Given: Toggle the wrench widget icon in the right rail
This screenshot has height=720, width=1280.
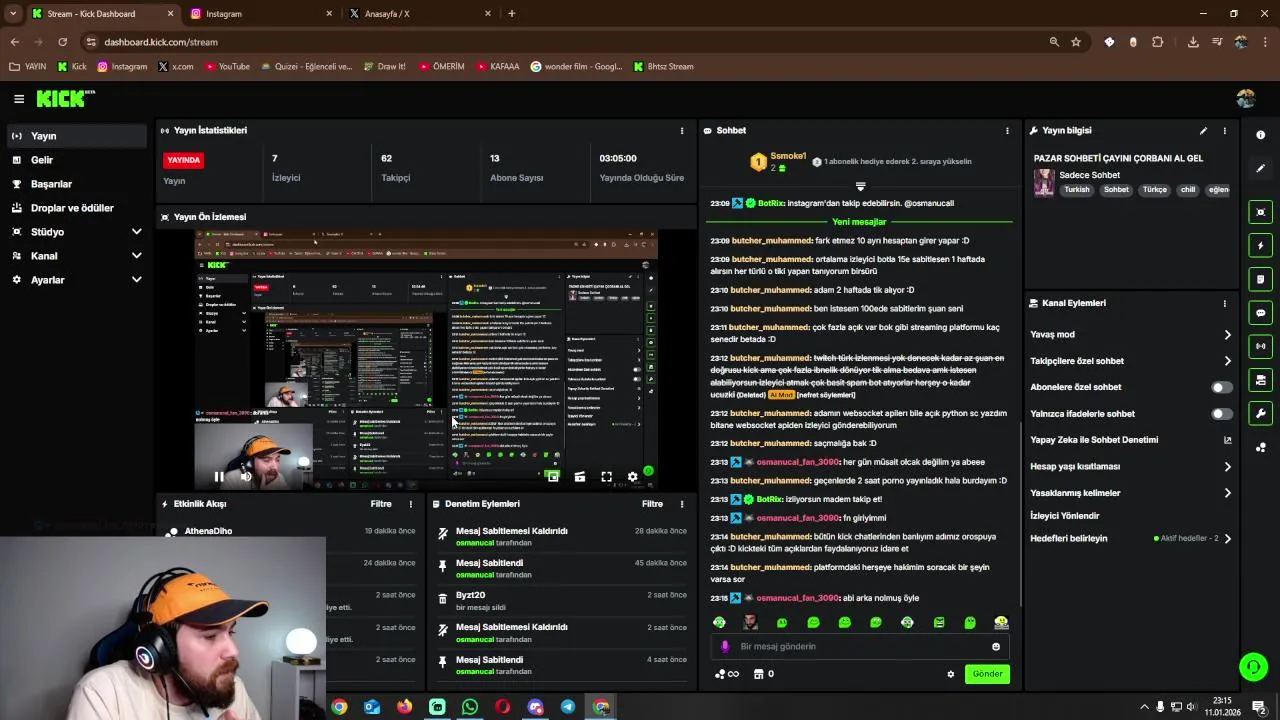Looking at the screenshot, I should point(1260,413).
